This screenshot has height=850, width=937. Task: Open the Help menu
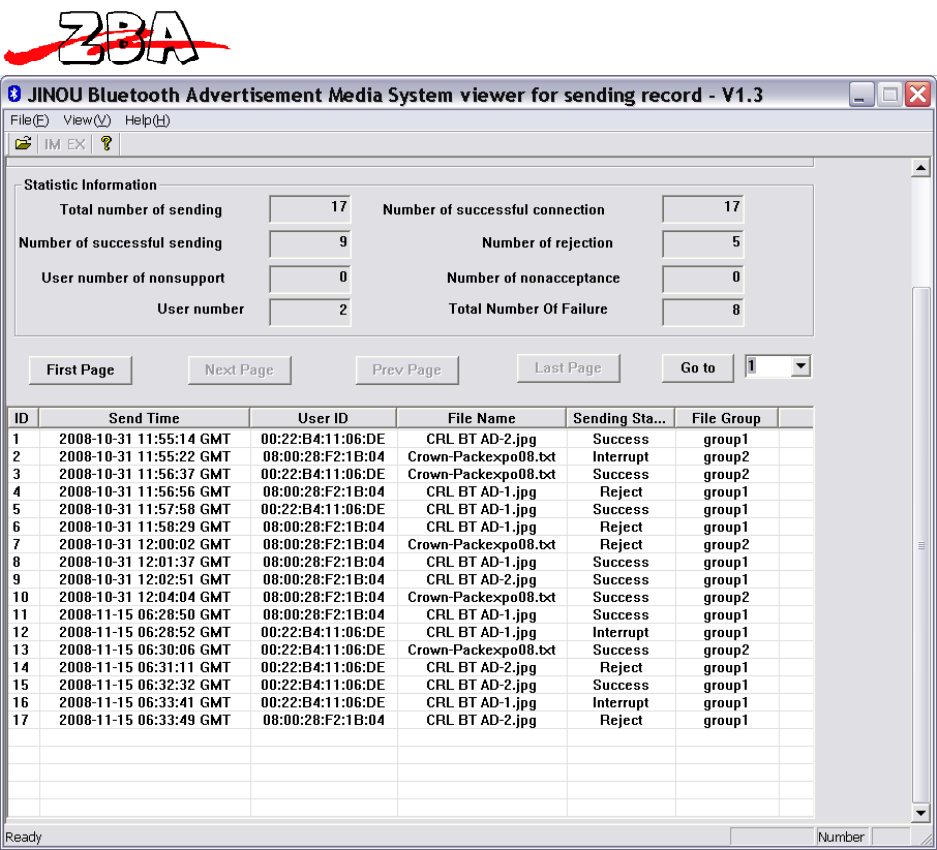coord(147,120)
